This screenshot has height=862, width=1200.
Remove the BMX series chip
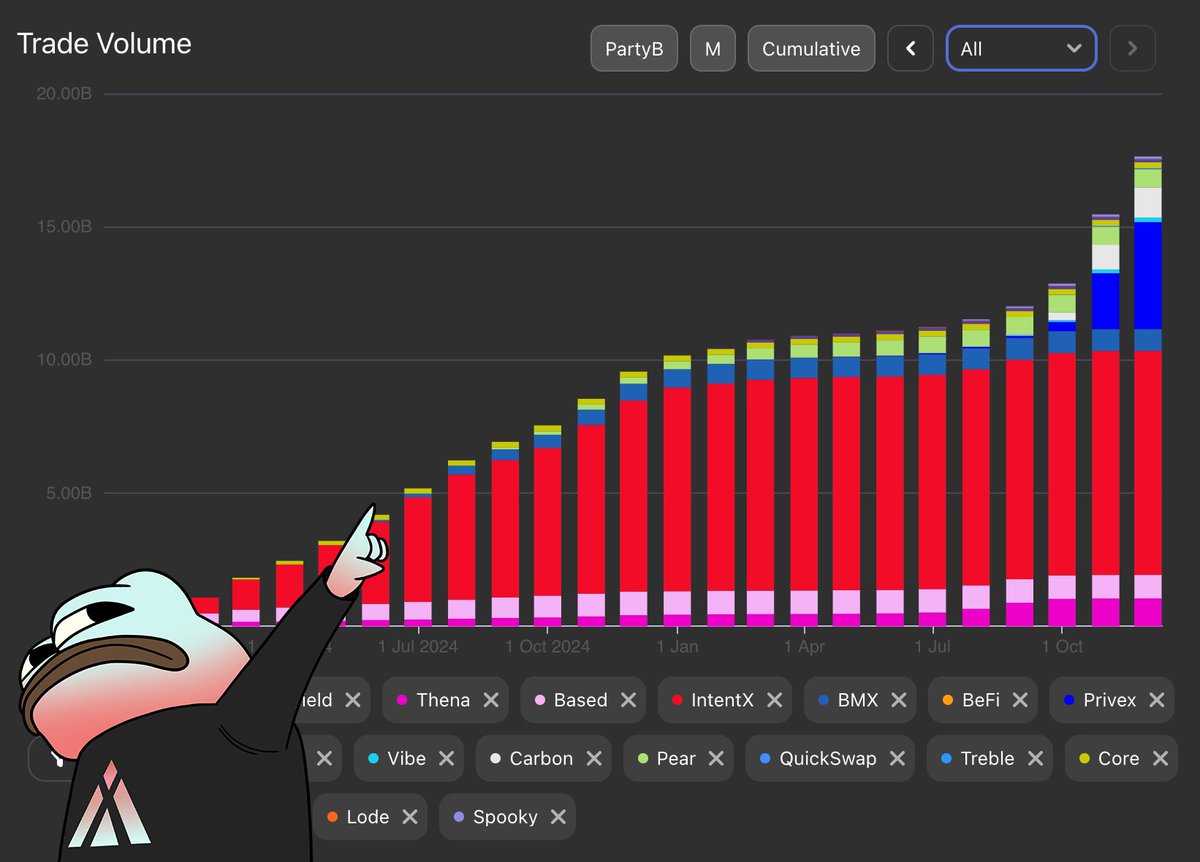tap(898, 700)
